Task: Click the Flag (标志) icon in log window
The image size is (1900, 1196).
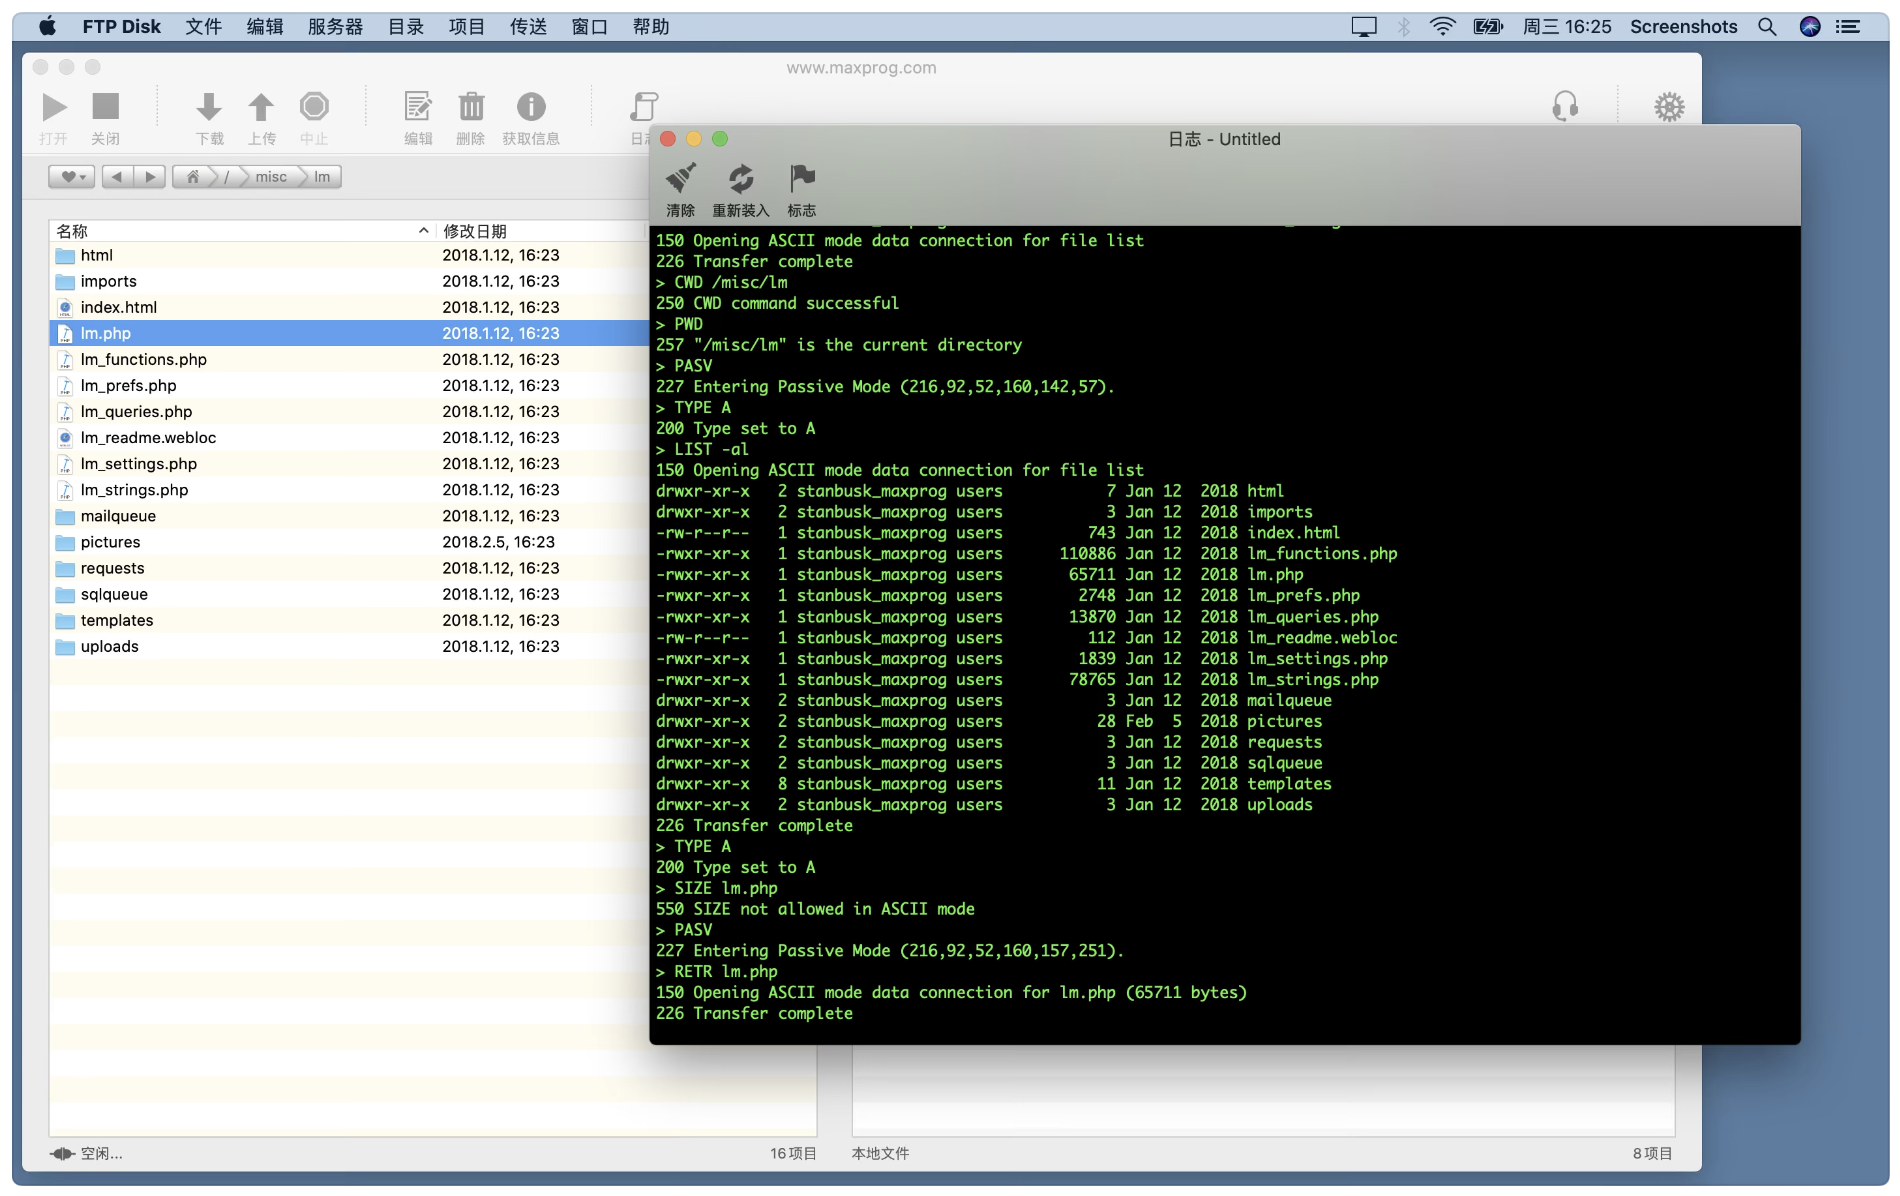Action: tap(801, 180)
